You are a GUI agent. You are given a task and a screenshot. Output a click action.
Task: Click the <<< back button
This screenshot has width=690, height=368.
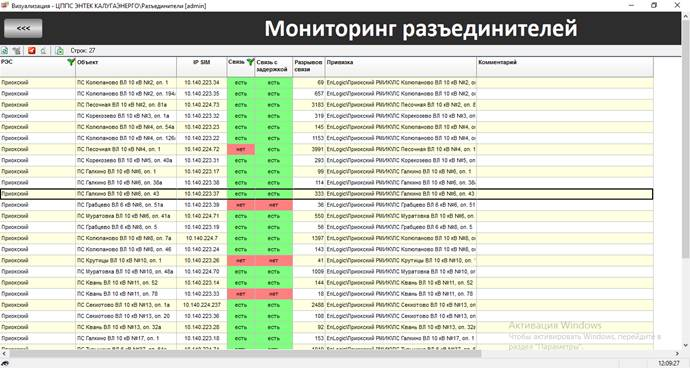click(x=23, y=28)
